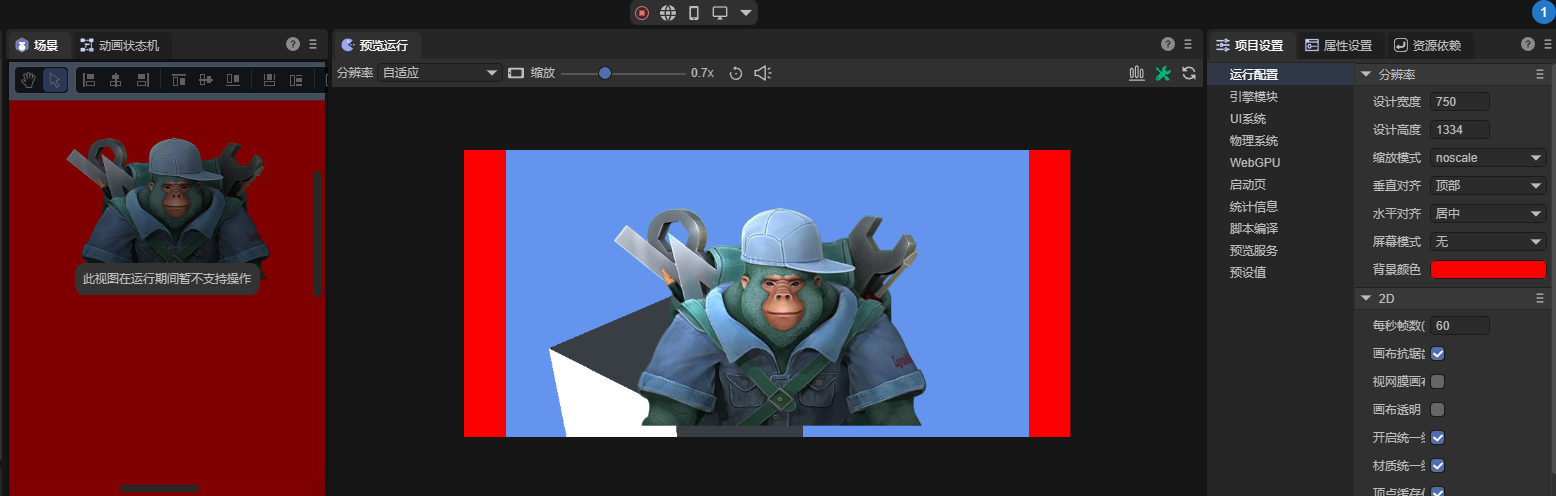
Task: Enable the 视网膜画布 checkbox
Action: tap(1437, 382)
